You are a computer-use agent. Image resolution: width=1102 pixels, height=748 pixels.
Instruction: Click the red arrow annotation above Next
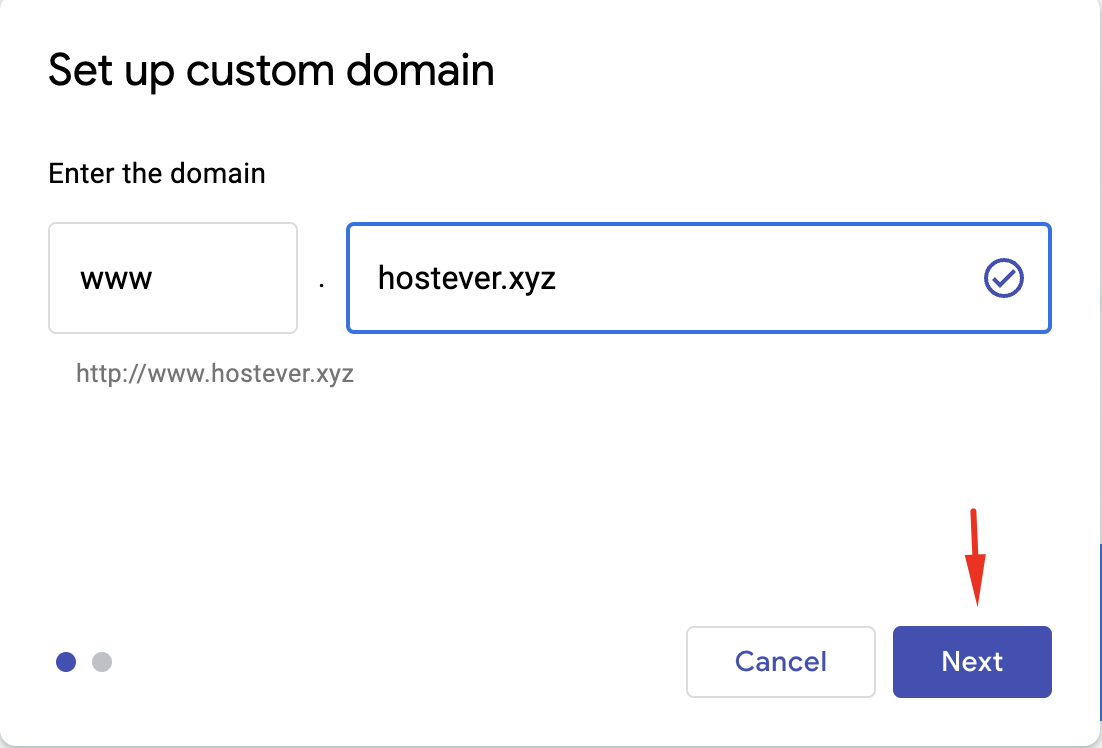(975, 557)
